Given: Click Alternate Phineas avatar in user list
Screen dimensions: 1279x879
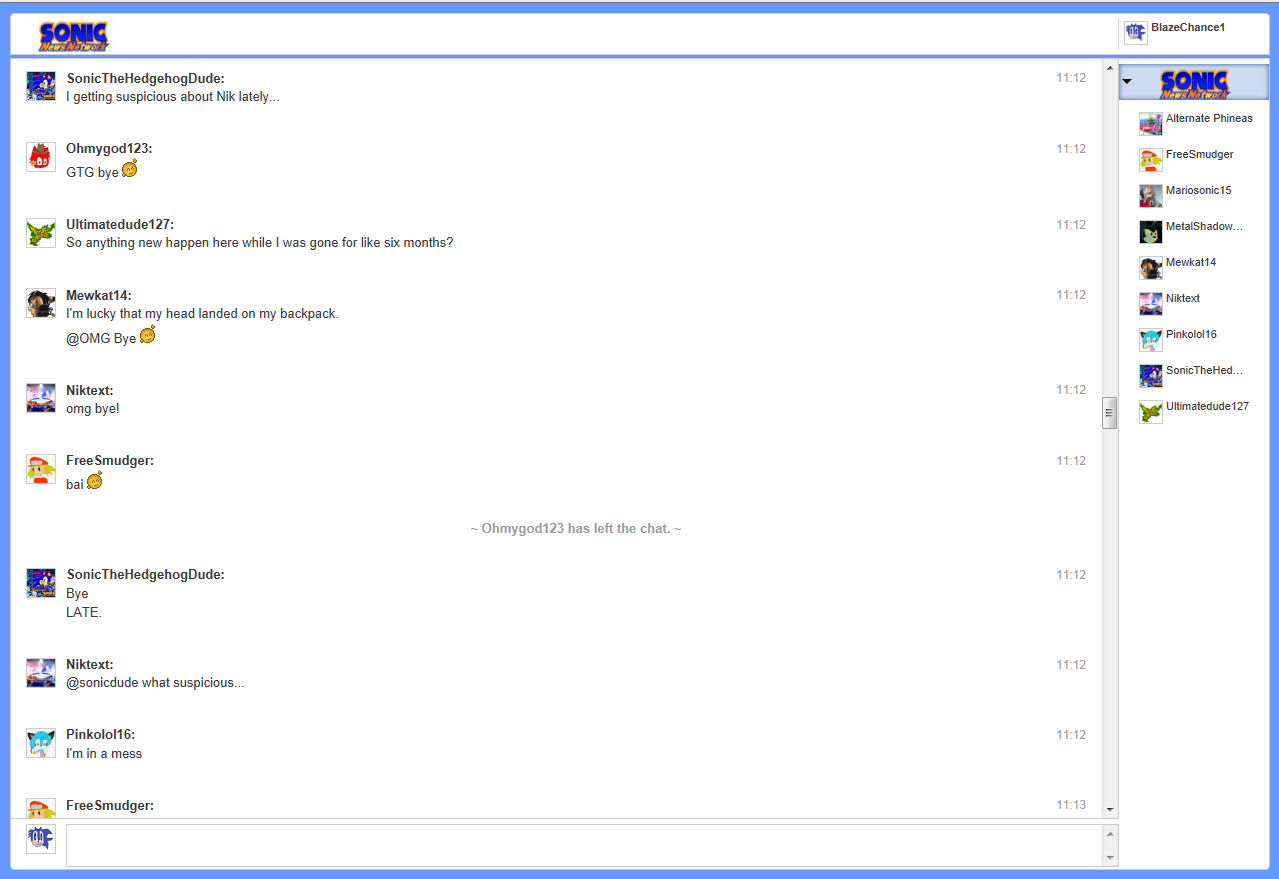Looking at the screenshot, I should [x=1150, y=124].
